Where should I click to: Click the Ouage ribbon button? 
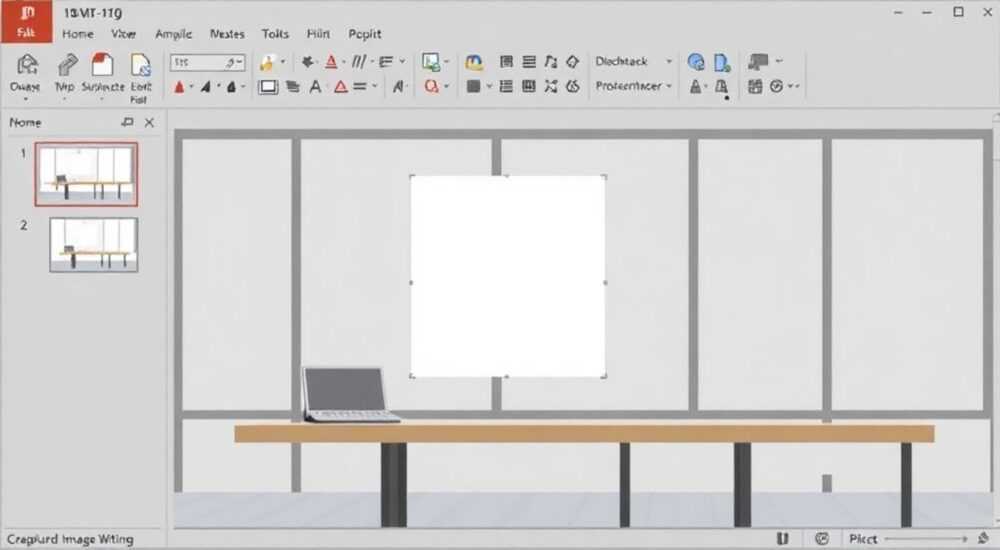click(x=26, y=75)
